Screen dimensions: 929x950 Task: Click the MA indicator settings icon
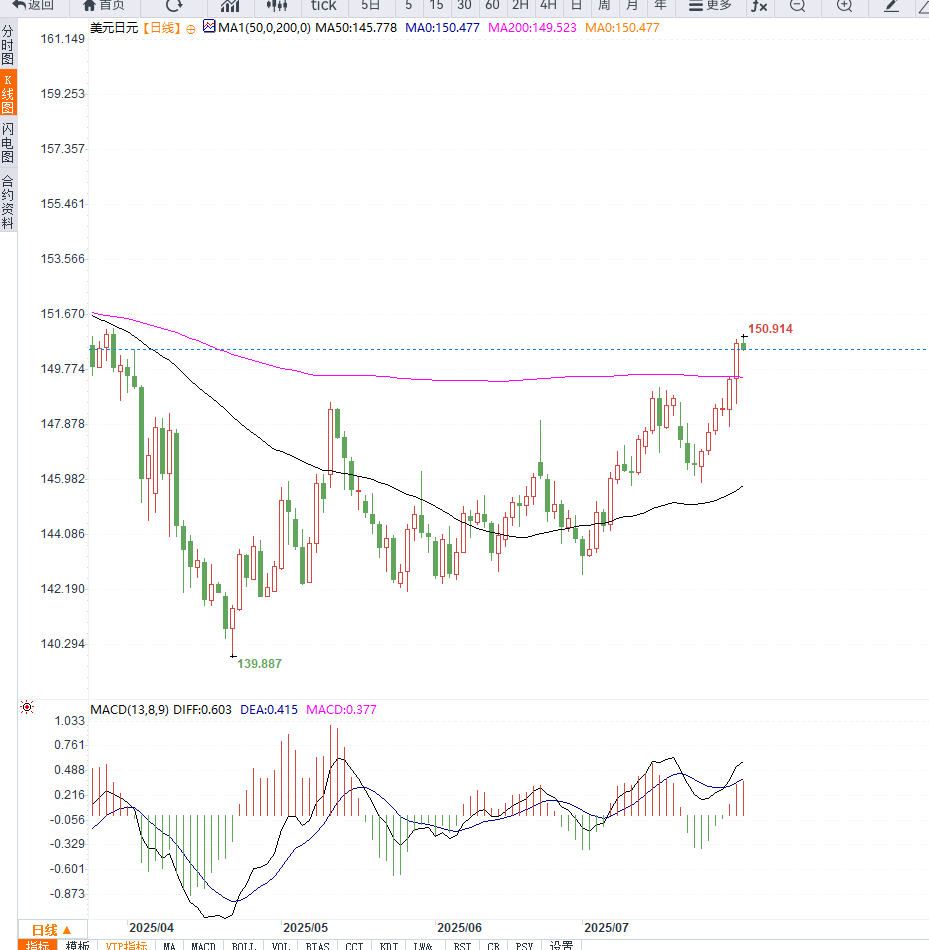[x=209, y=27]
